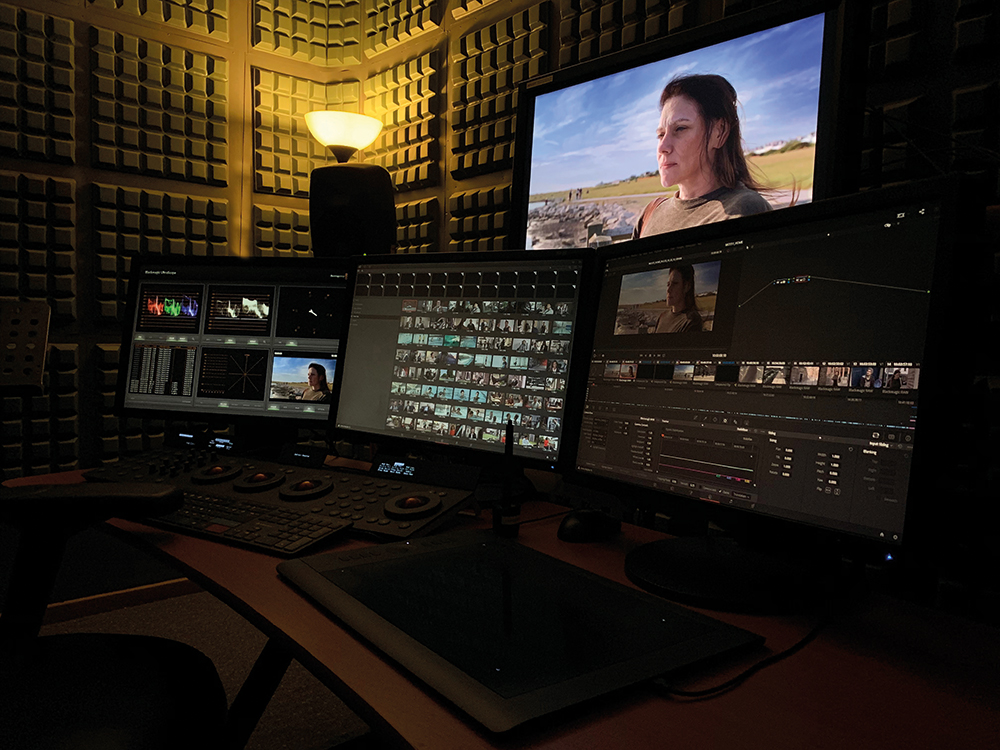Select the last clip thumbnail in timeline strip
This screenshot has height=750, width=1000.
point(901,377)
